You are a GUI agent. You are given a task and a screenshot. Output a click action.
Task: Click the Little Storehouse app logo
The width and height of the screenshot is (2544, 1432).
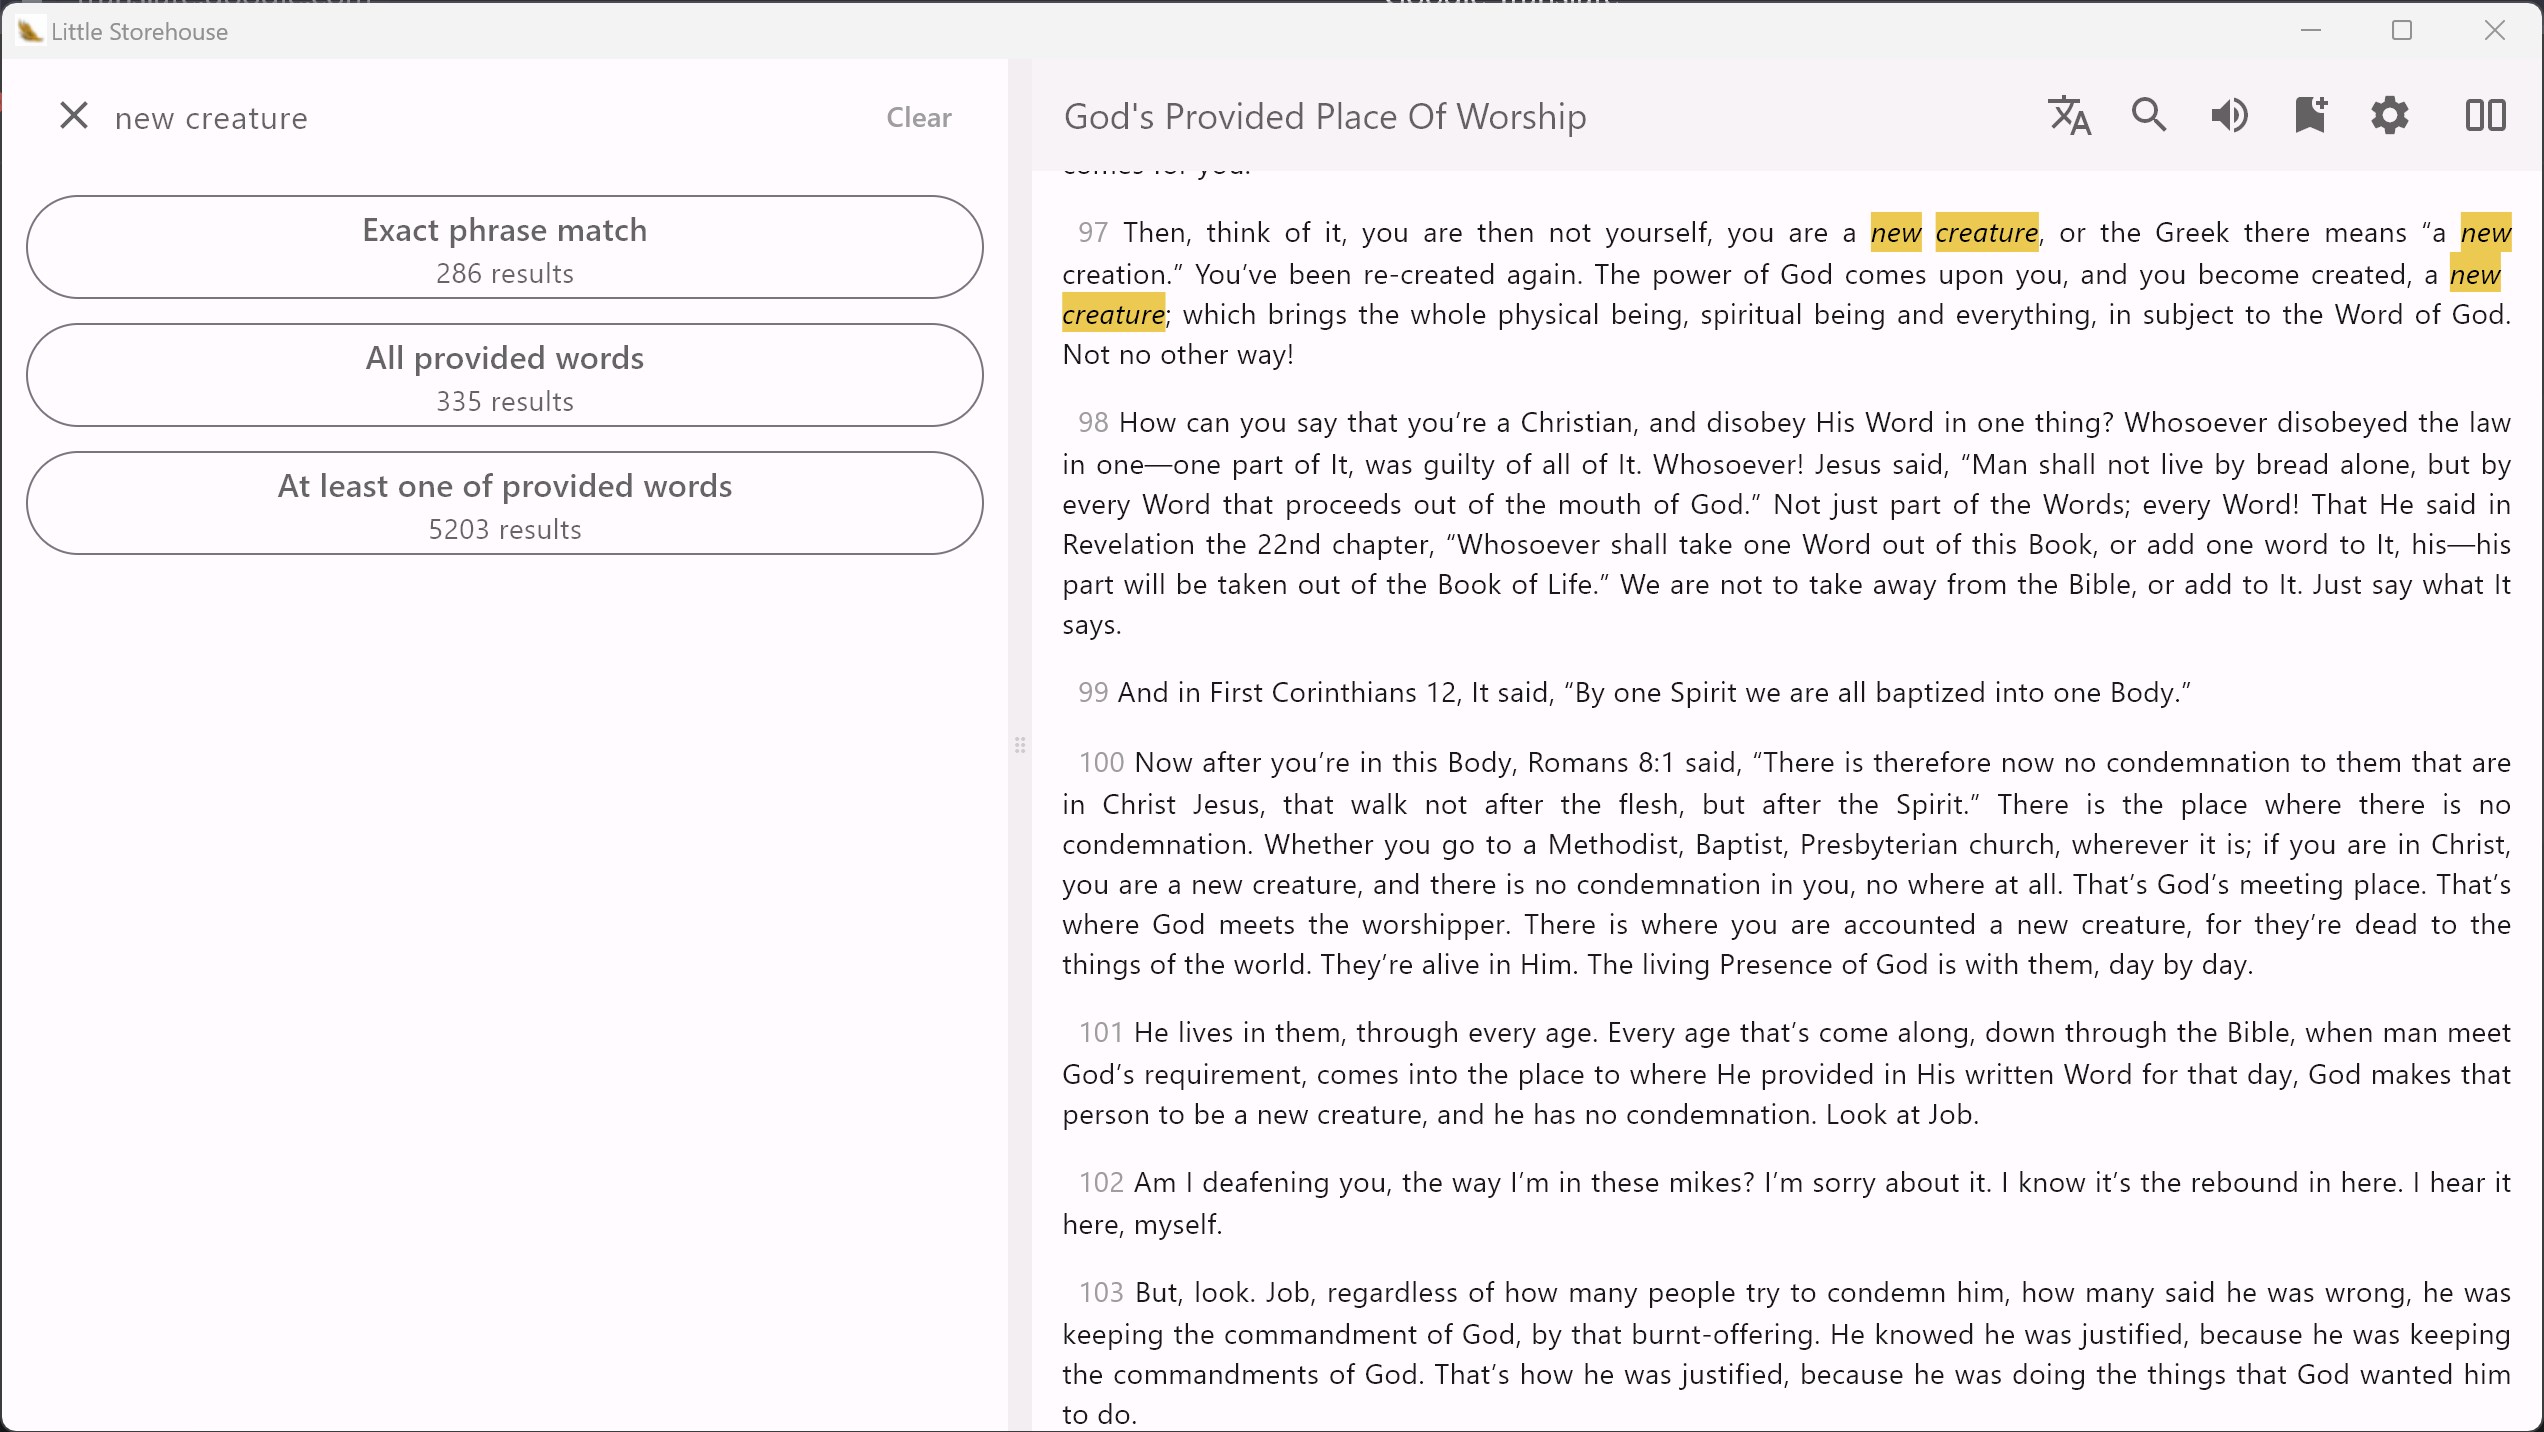tap(30, 31)
